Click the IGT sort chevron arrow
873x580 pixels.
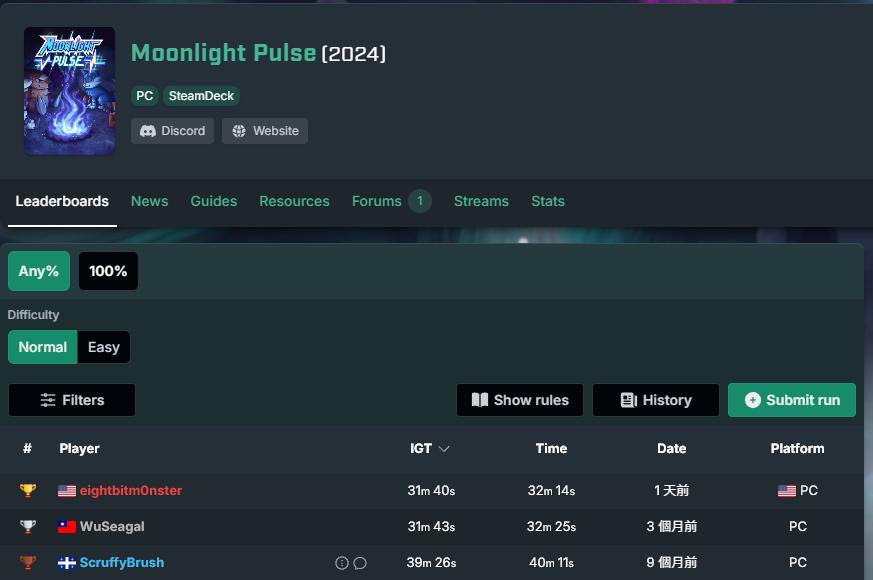(x=444, y=449)
